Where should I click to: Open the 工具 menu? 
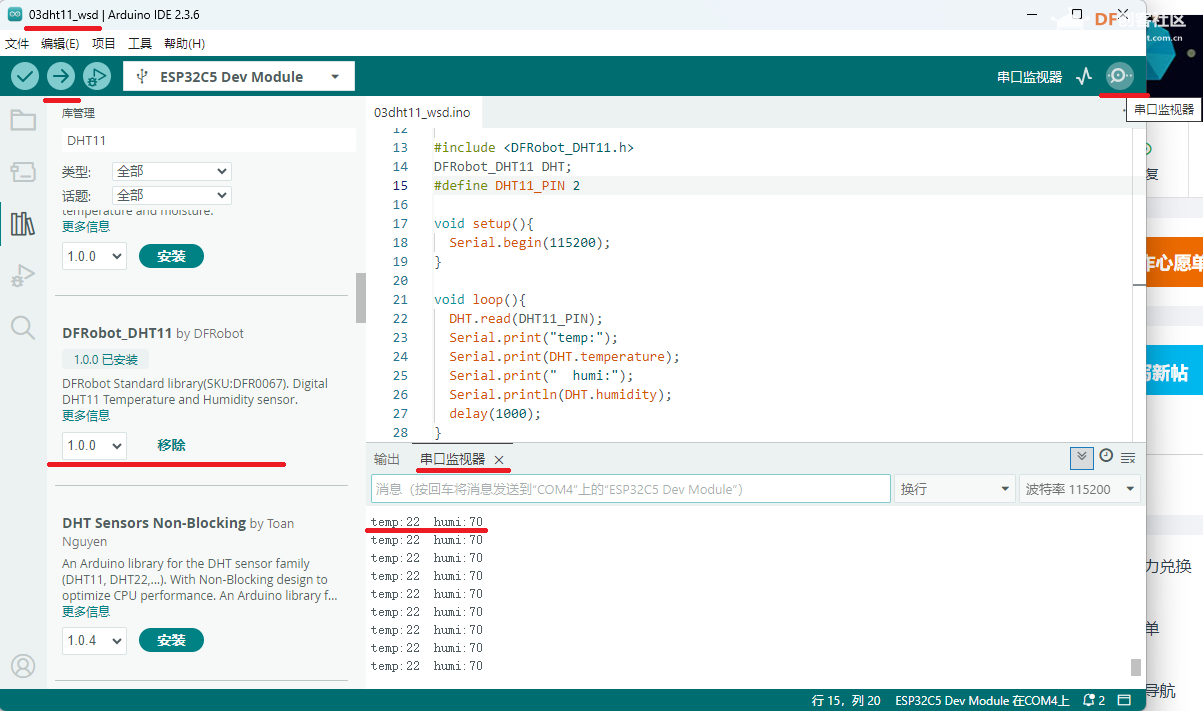coord(140,43)
